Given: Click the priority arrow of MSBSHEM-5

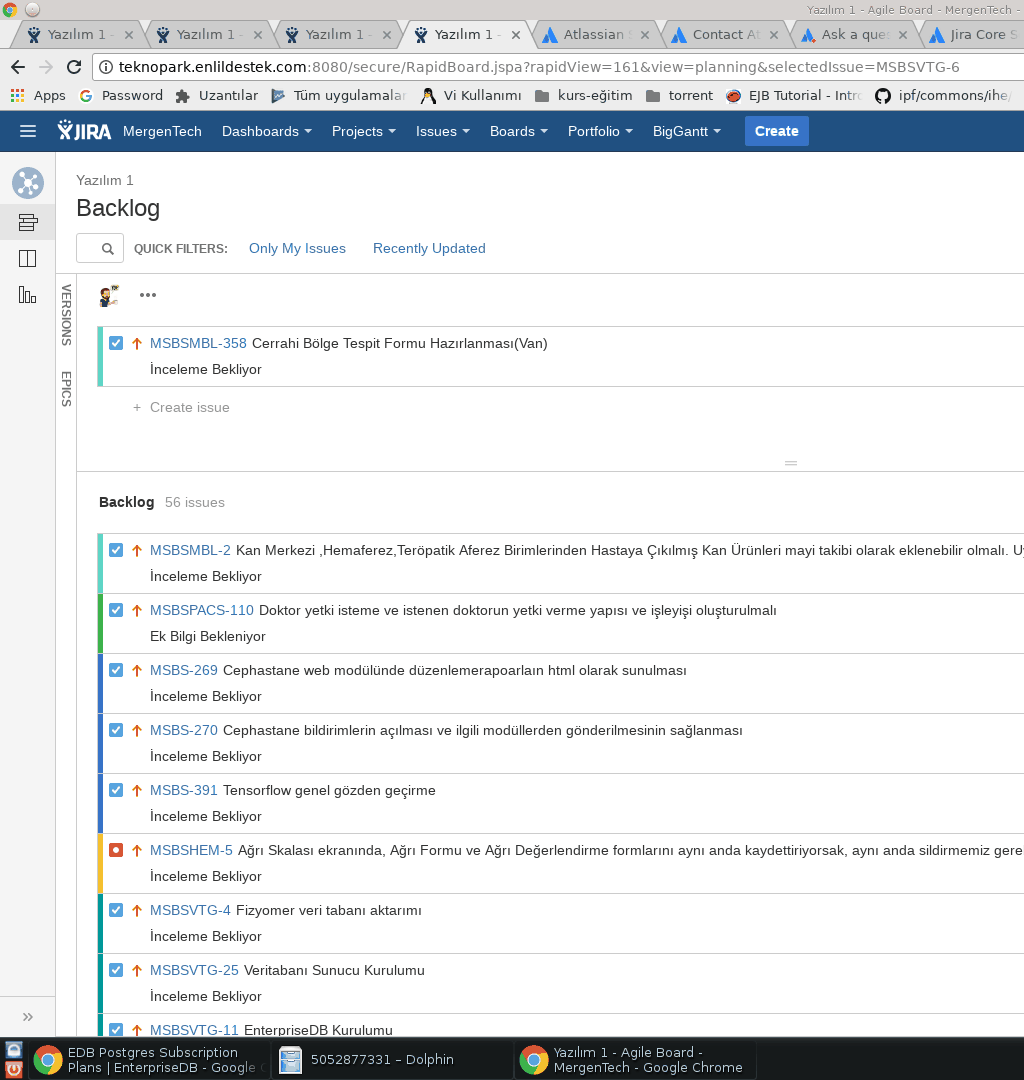Looking at the screenshot, I should point(136,850).
